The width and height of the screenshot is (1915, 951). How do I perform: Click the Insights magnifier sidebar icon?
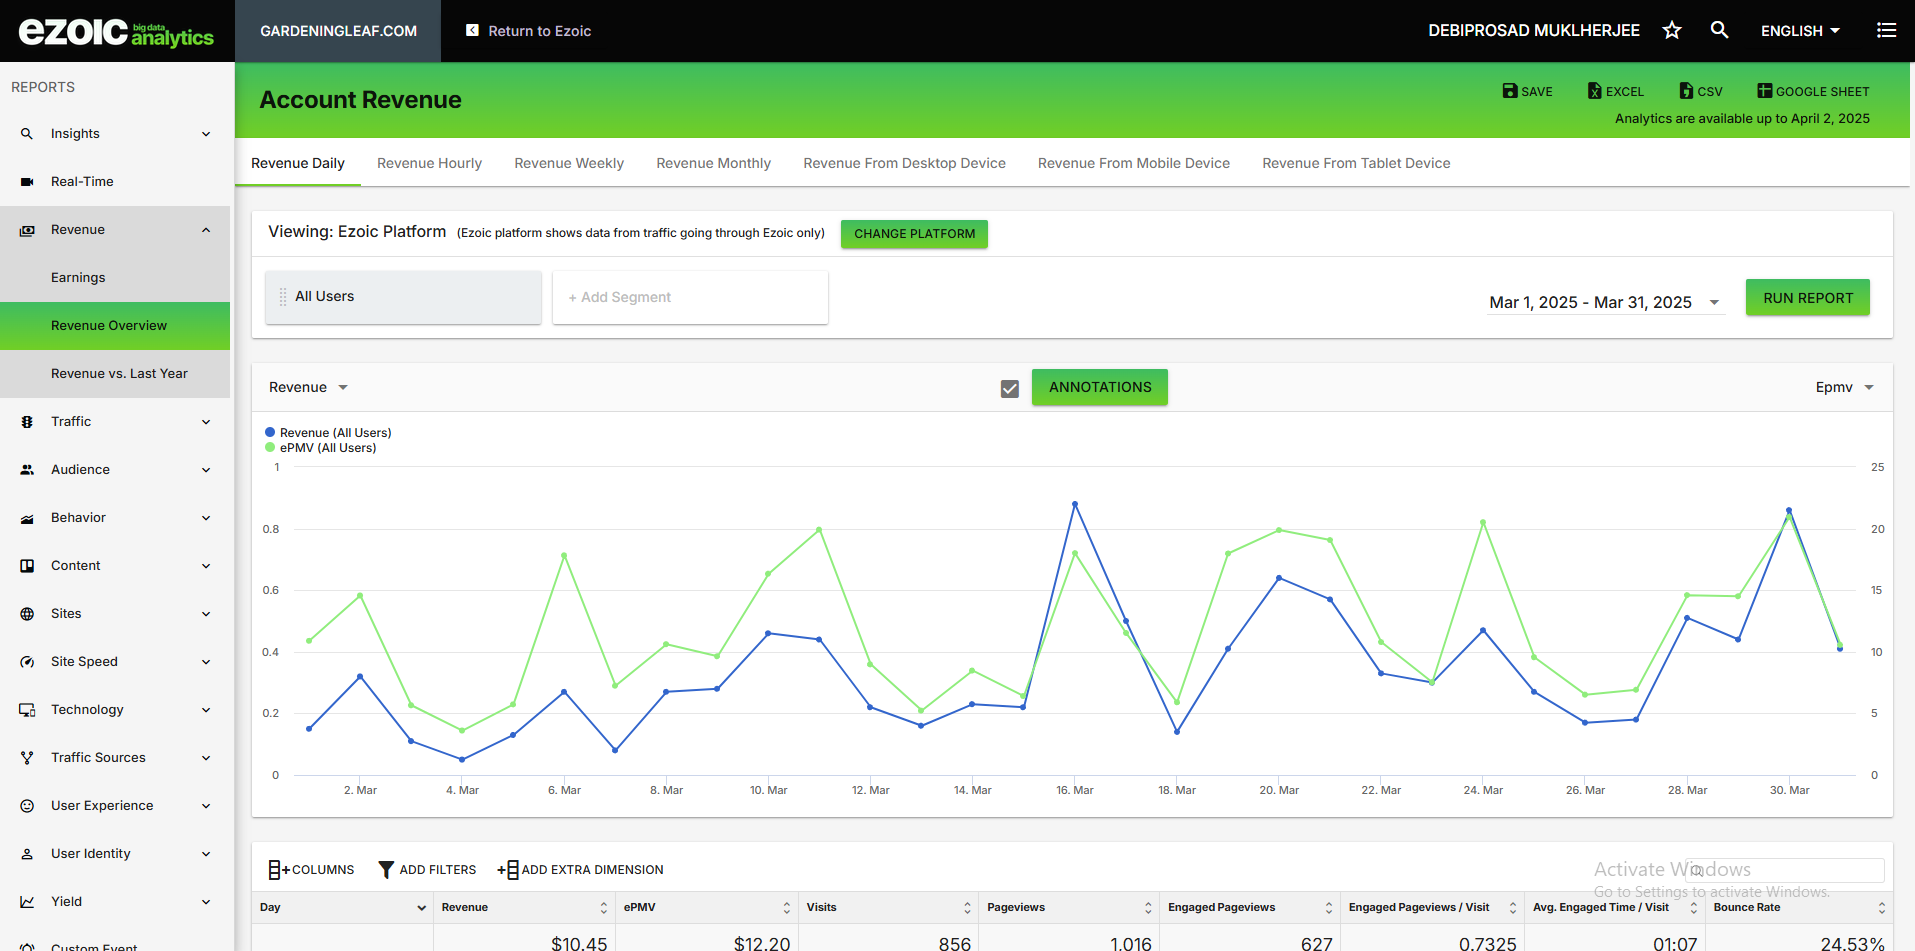27,133
